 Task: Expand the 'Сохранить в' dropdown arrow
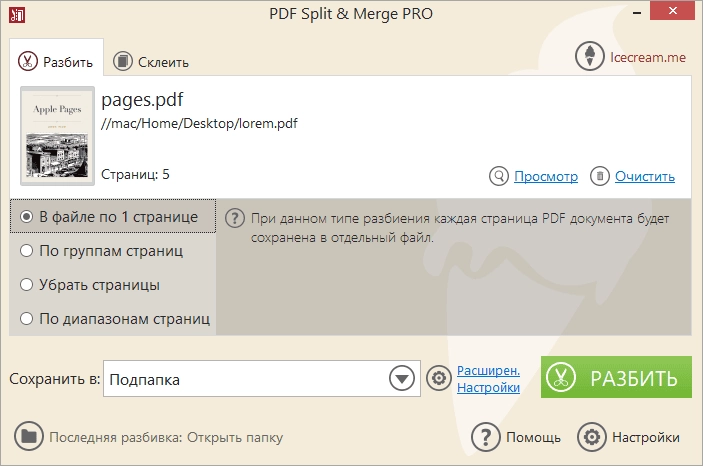(x=402, y=379)
